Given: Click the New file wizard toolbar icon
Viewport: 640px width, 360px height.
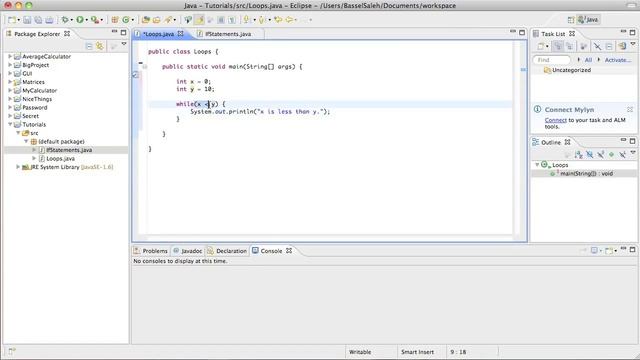Looking at the screenshot, I should coord(12,20).
